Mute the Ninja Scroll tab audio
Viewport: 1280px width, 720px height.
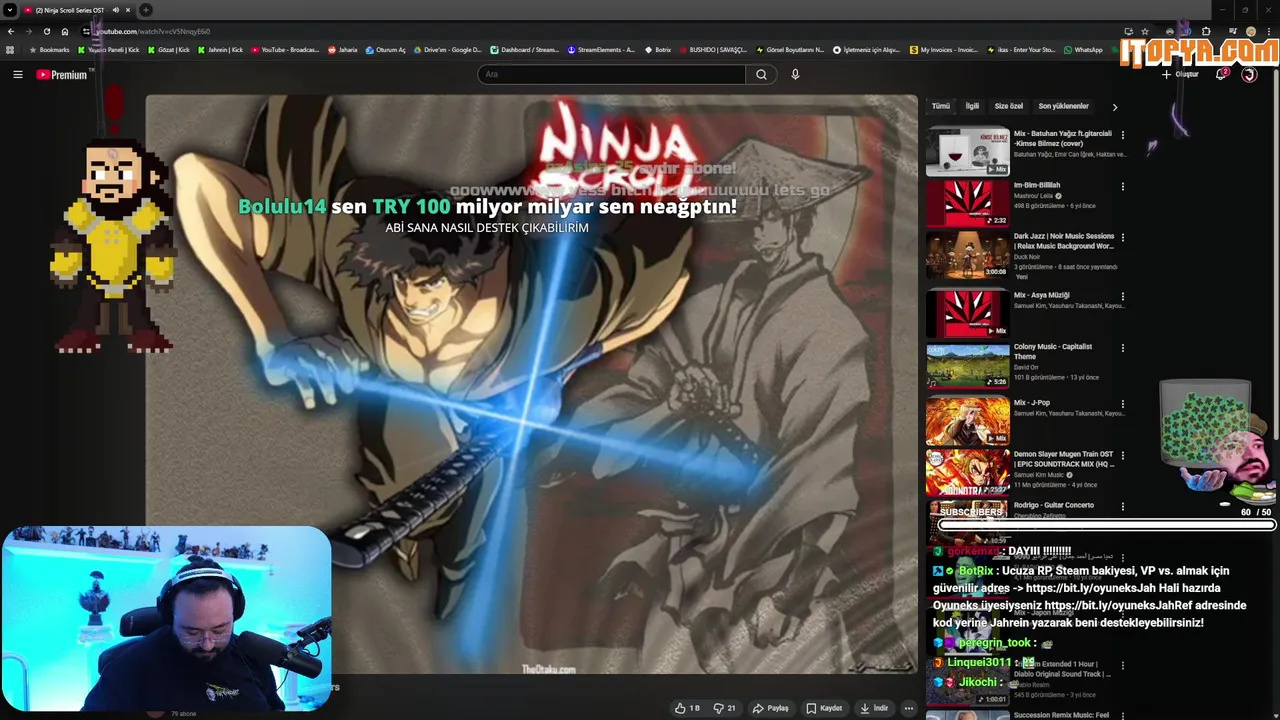116,10
